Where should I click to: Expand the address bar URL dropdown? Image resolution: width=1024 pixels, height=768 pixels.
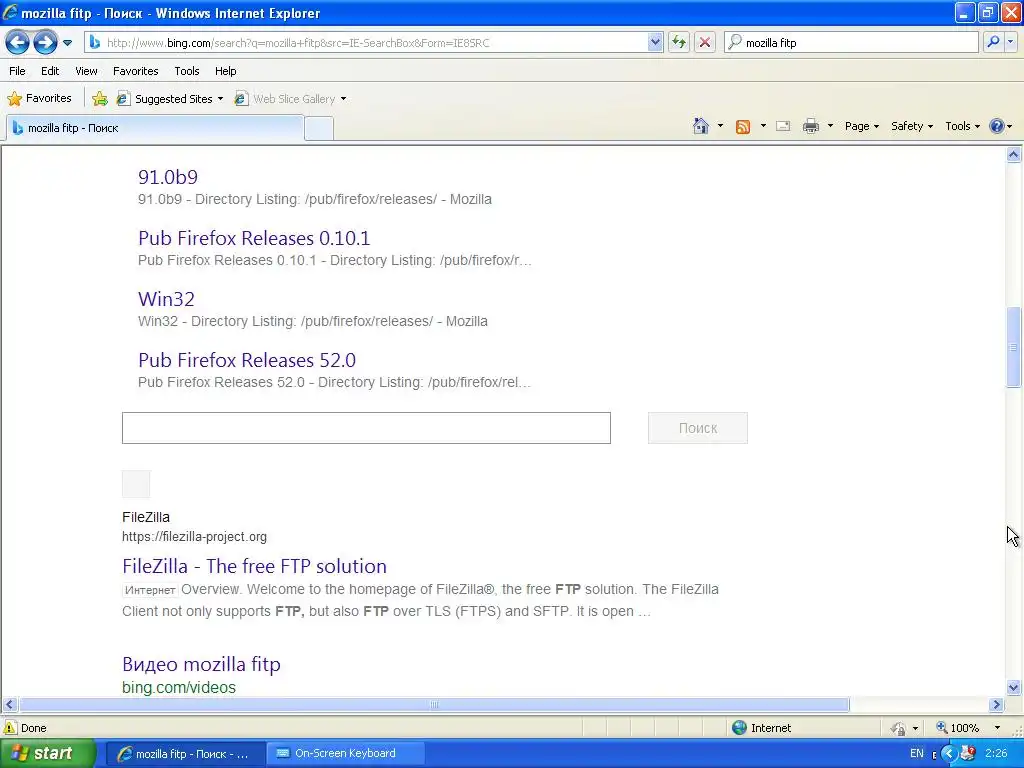655,42
